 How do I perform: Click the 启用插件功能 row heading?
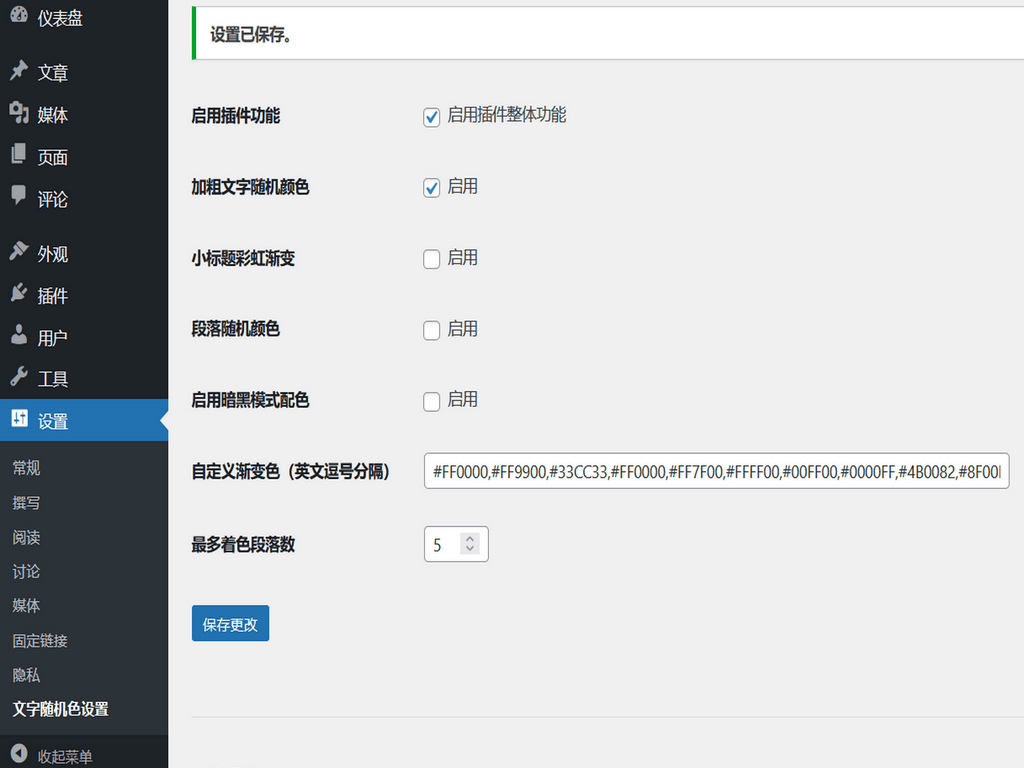[236, 116]
